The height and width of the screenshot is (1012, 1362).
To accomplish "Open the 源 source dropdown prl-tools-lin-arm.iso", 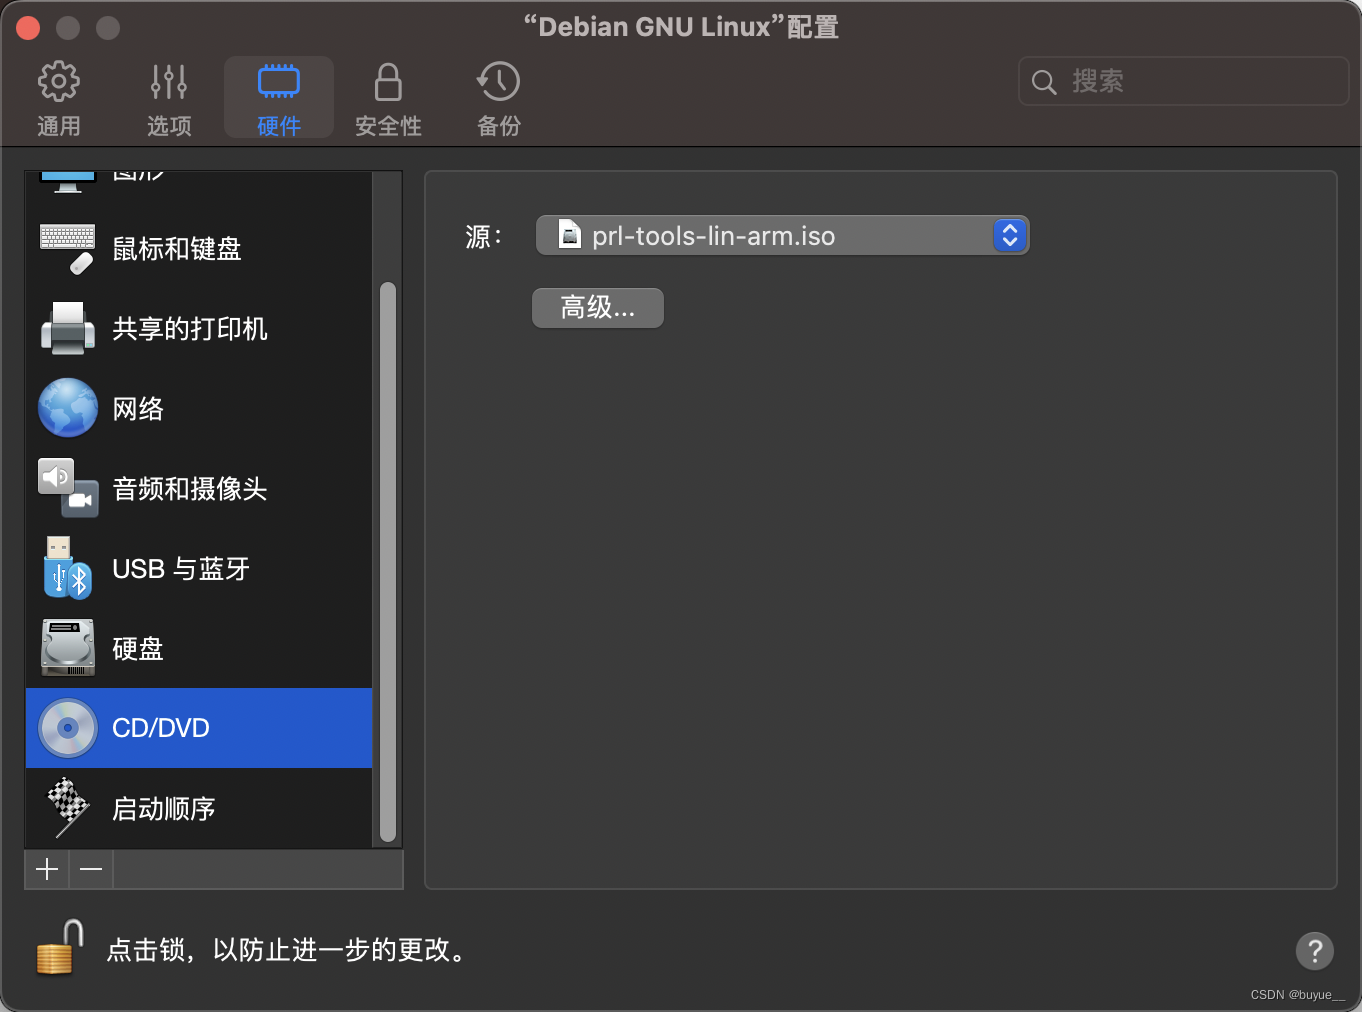I will click(x=783, y=236).
